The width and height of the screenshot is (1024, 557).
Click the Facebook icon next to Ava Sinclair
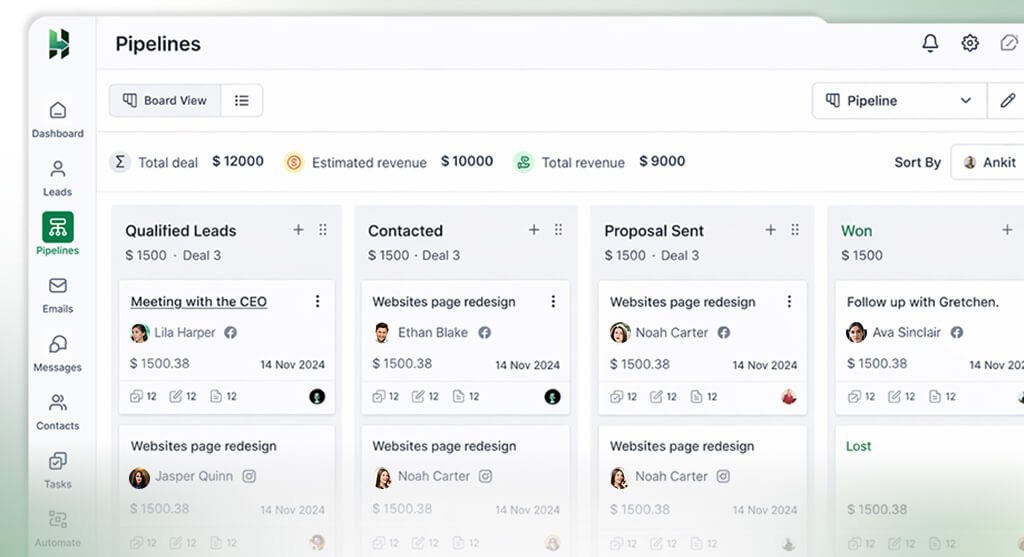[x=957, y=332]
